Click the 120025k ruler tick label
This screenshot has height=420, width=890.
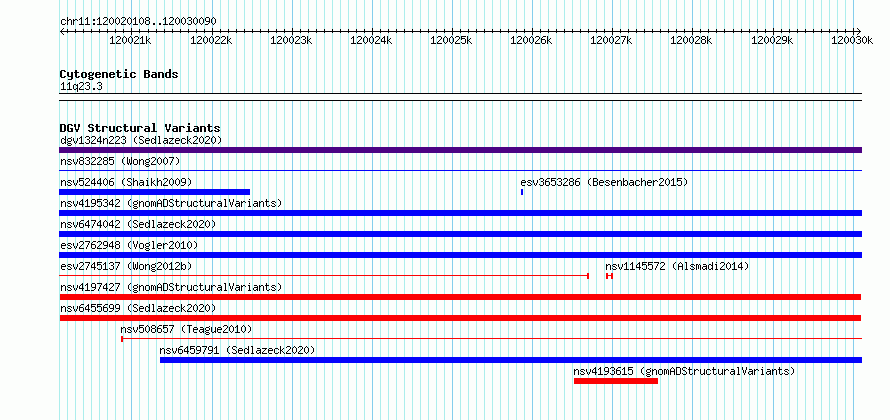click(x=451, y=40)
